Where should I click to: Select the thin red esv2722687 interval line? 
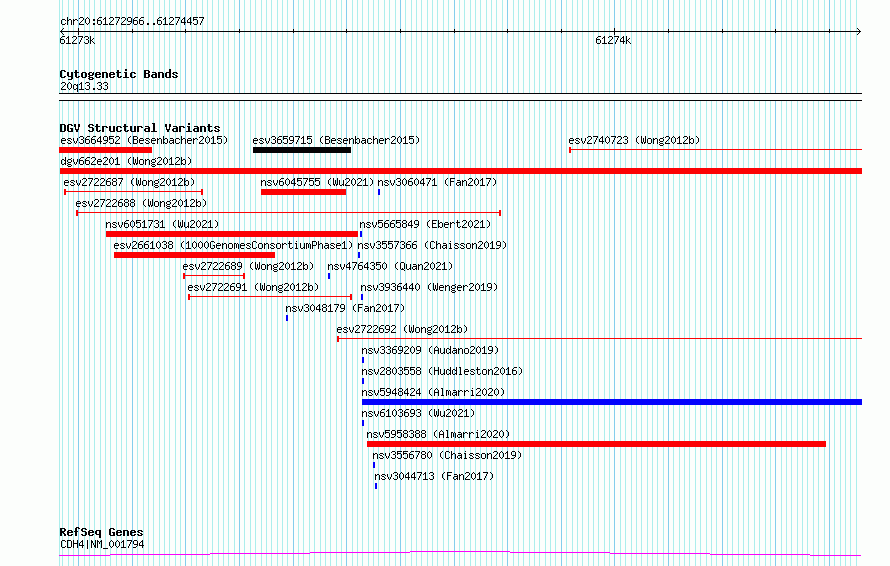pos(133,192)
